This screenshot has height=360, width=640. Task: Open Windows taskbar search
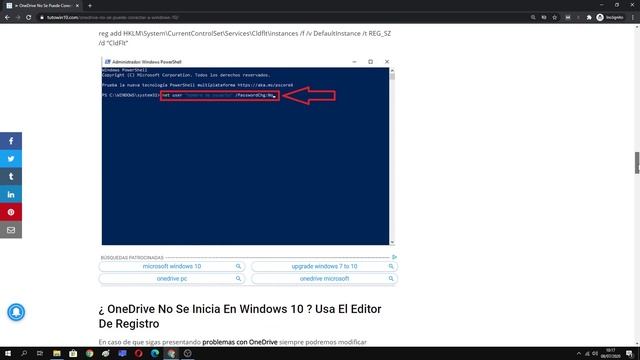coord(24,353)
